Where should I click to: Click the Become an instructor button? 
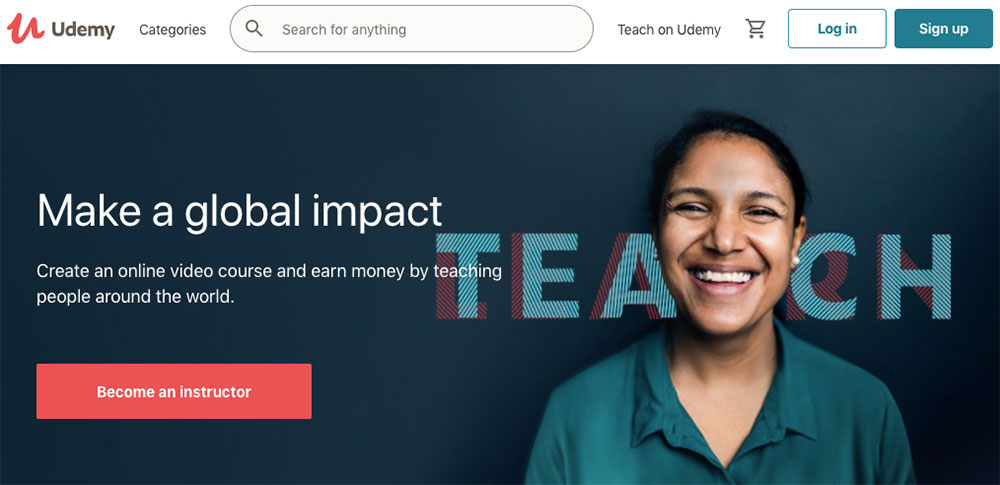point(174,391)
